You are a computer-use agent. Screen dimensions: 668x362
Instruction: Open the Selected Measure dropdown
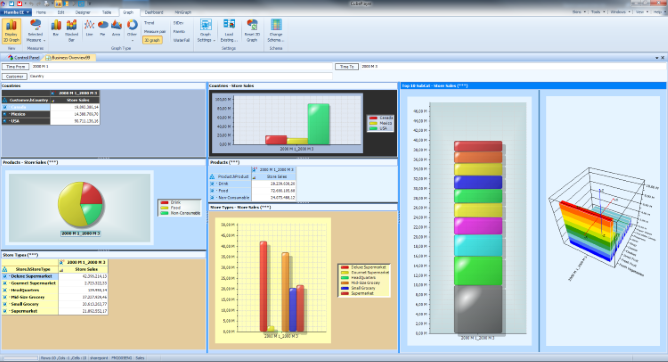36,31
